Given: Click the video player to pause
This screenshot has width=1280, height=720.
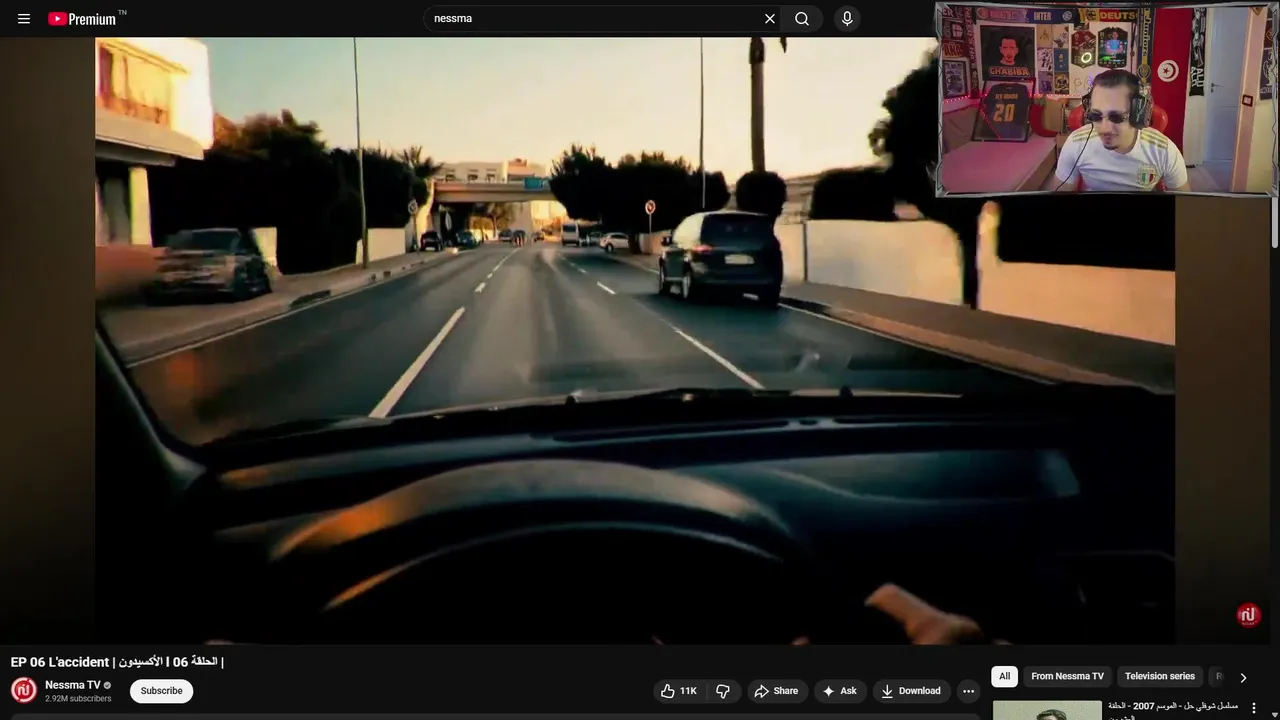Looking at the screenshot, I should 635,340.
